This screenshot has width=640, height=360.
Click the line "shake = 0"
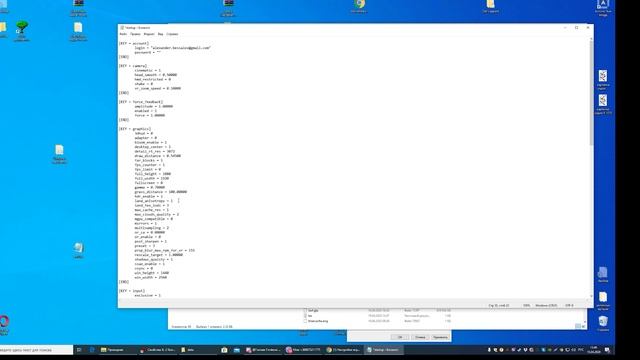(x=143, y=84)
